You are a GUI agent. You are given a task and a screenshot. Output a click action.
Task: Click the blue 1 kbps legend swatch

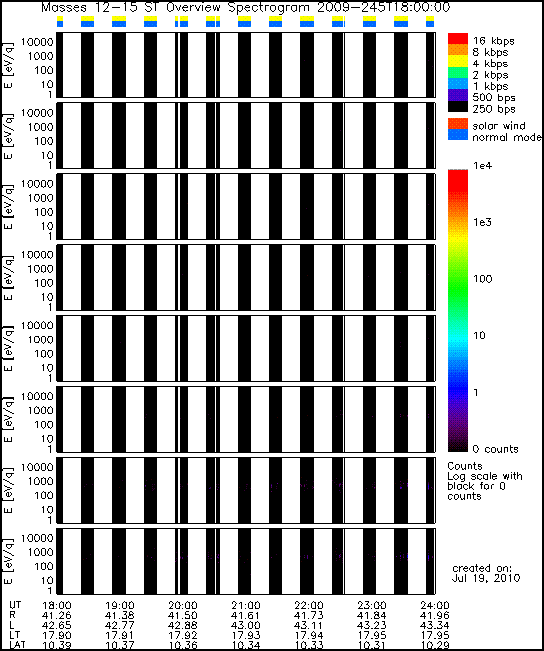click(x=458, y=84)
